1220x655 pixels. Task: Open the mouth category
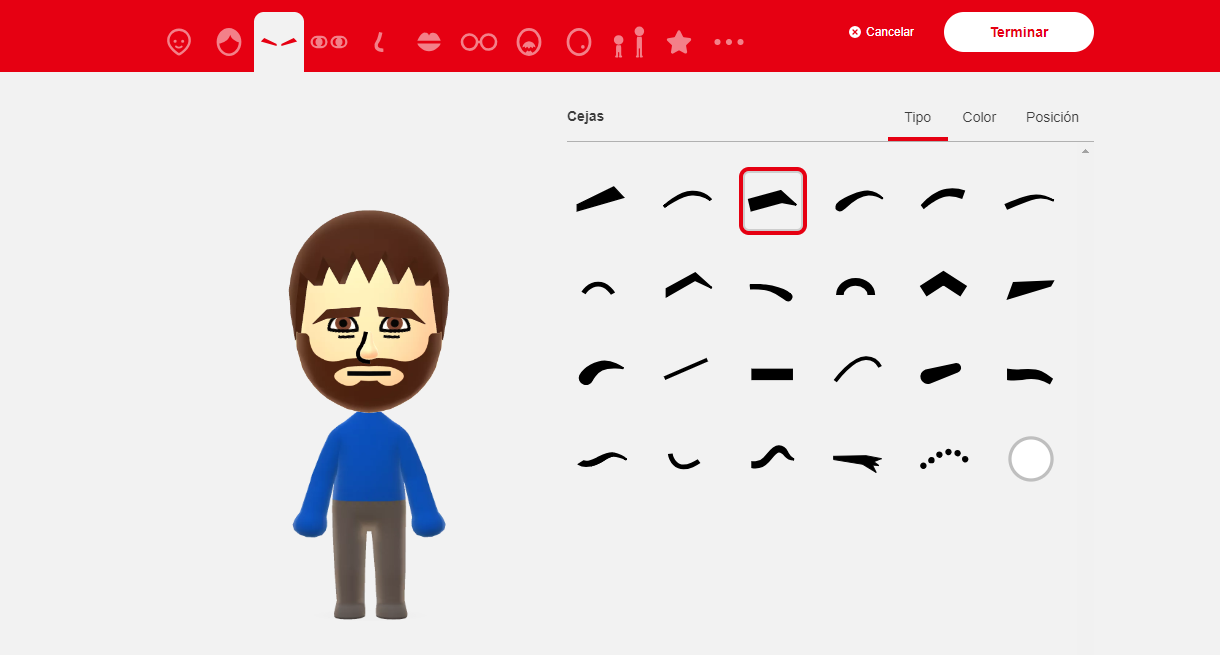pos(429,42)
